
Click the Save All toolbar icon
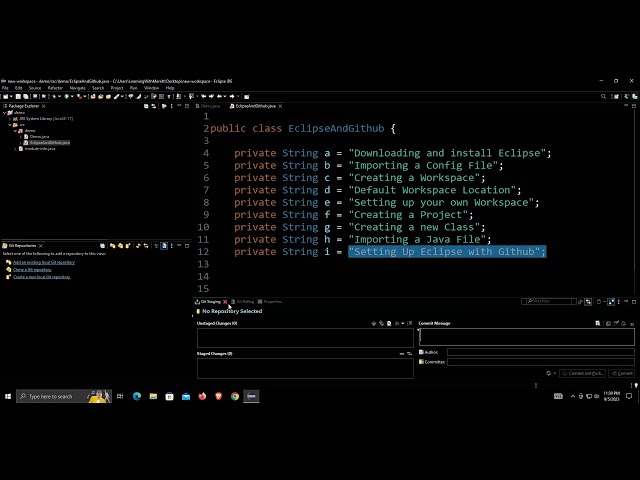tap(25, 97)
